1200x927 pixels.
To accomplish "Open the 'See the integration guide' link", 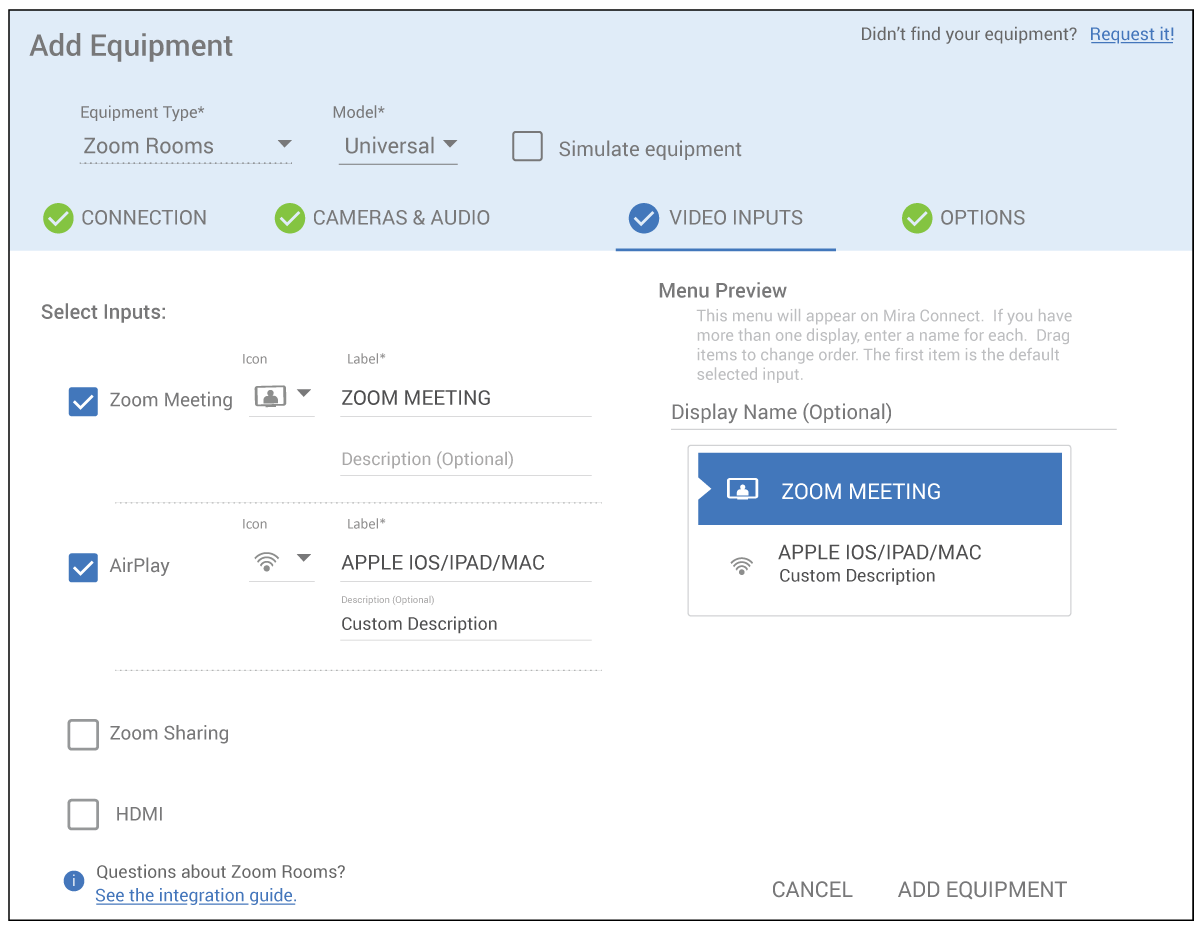I will point(196,896).
